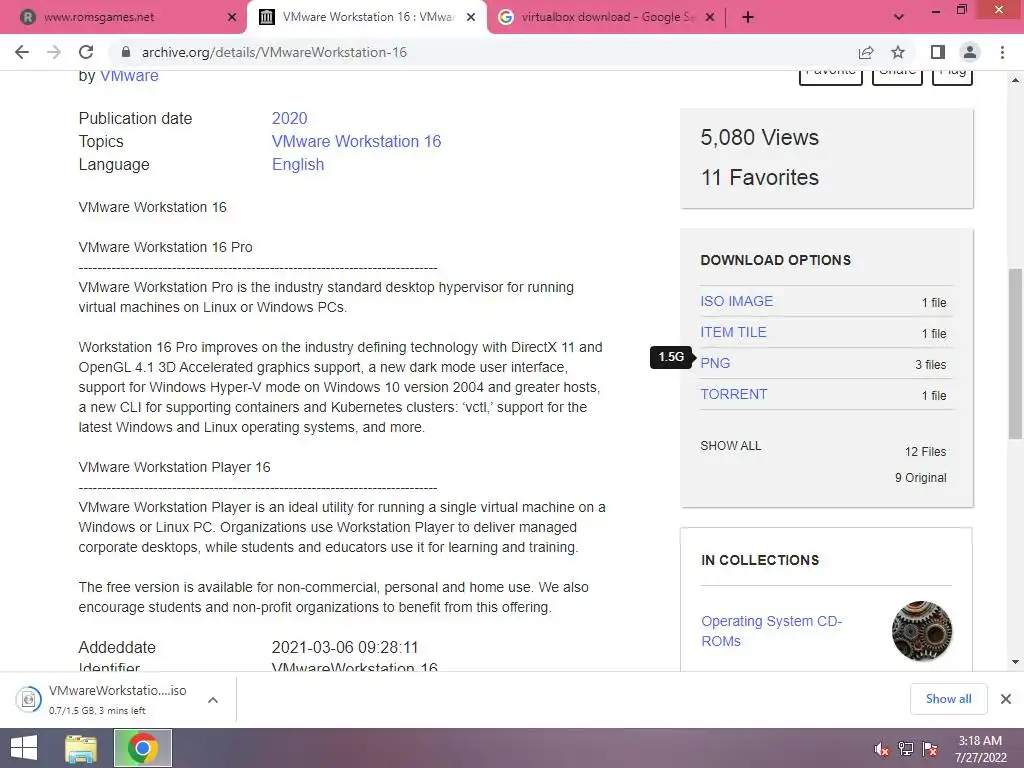
Task: Close the romsgames.net tab
Action: tap(231, 17)
